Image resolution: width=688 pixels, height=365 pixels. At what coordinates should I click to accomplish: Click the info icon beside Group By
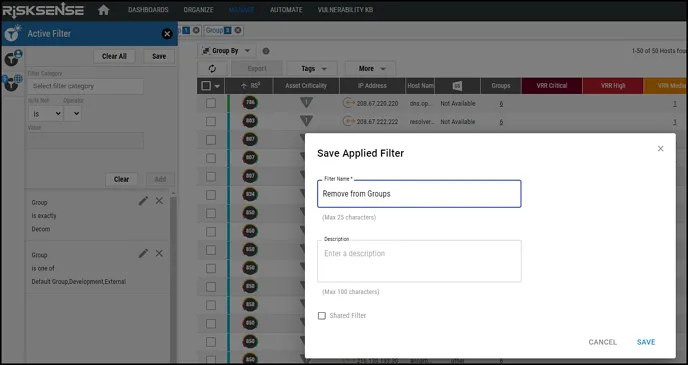tap(266, 51)
